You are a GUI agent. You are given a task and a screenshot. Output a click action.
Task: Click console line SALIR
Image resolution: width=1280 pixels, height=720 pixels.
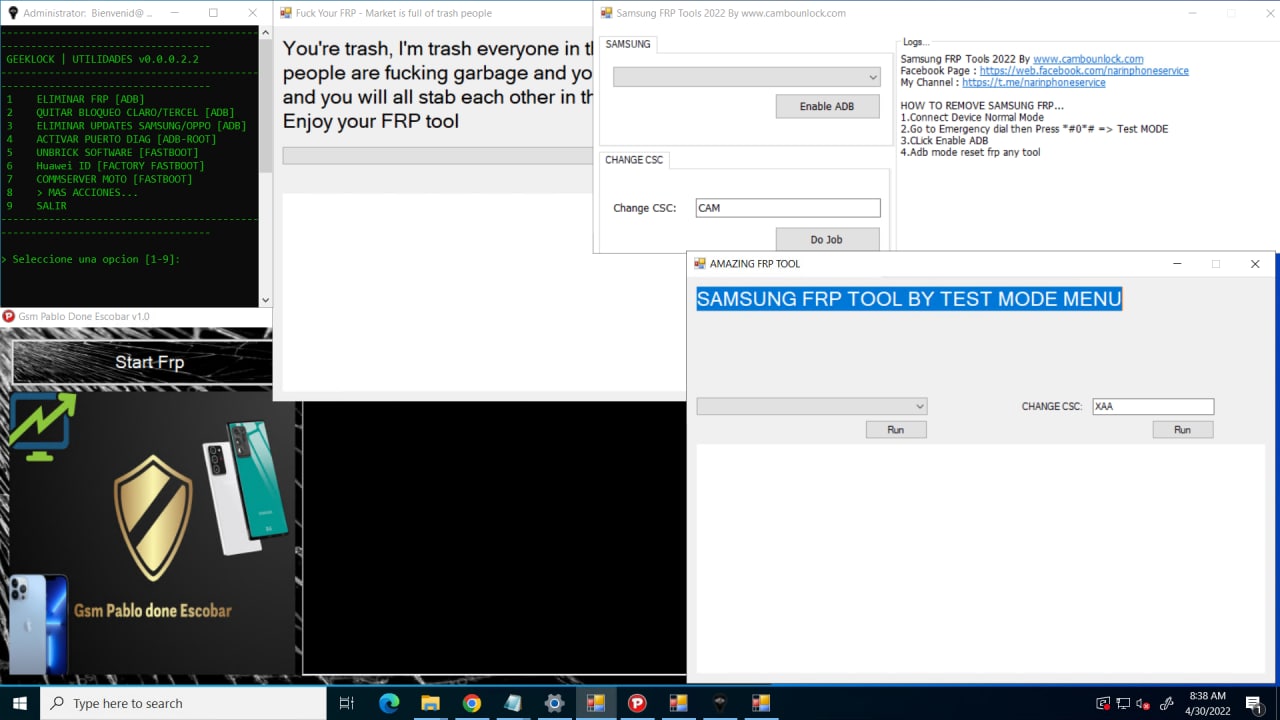(x=52, y=206)
